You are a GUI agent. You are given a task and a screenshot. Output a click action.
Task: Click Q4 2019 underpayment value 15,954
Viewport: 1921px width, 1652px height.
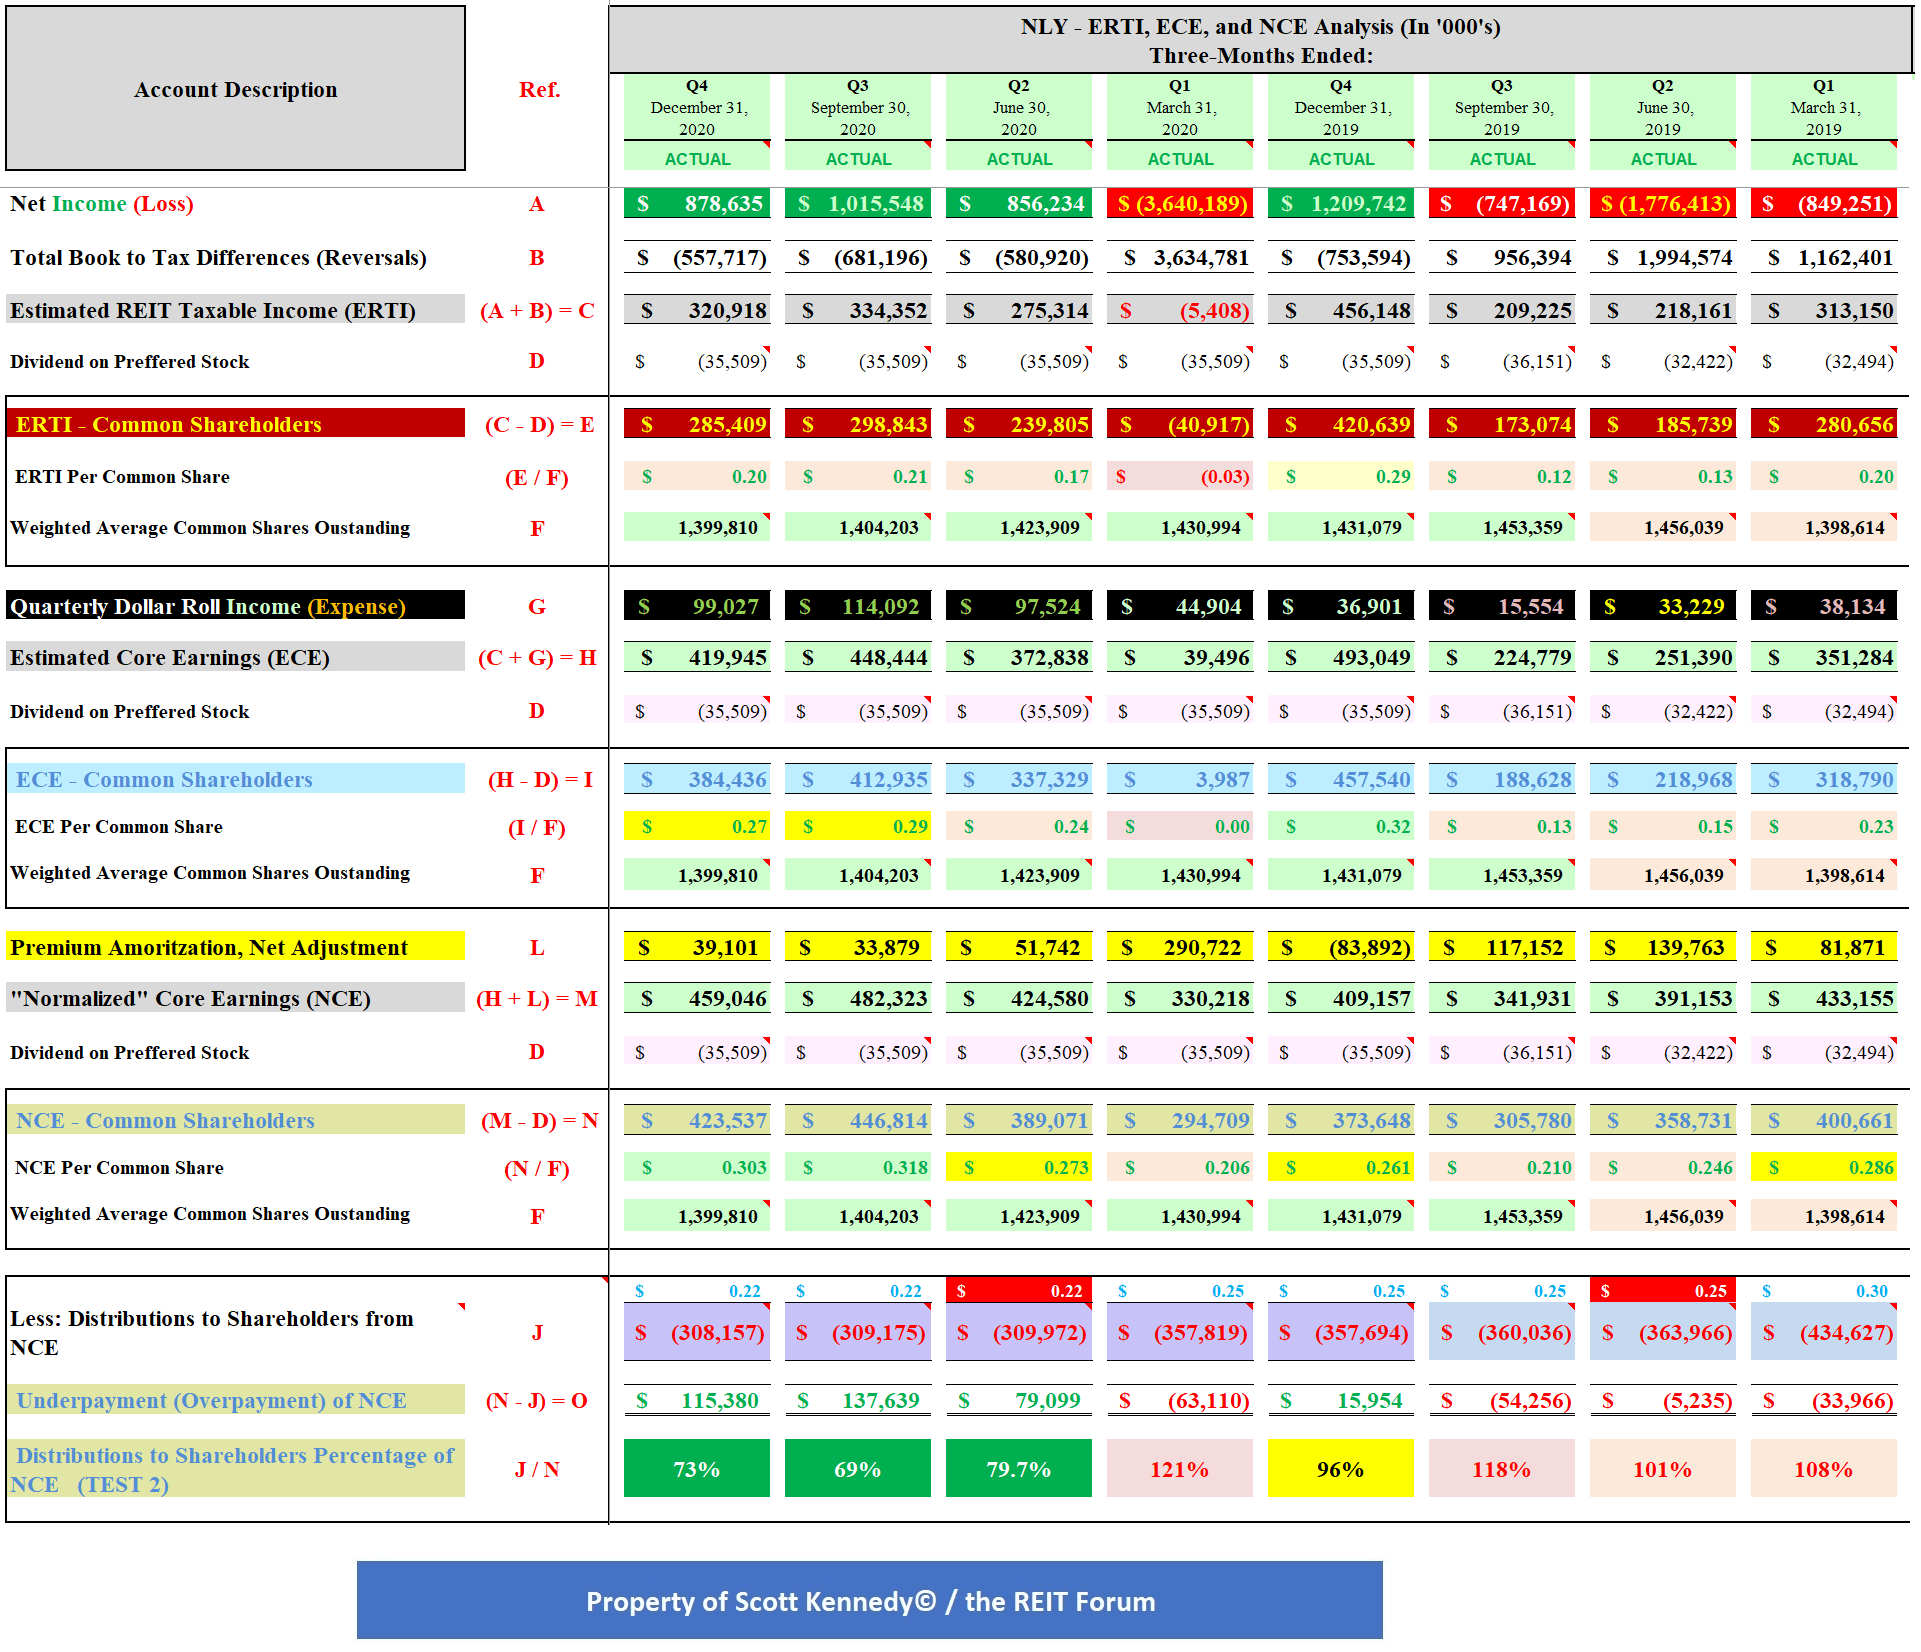click(1341, 1400)
